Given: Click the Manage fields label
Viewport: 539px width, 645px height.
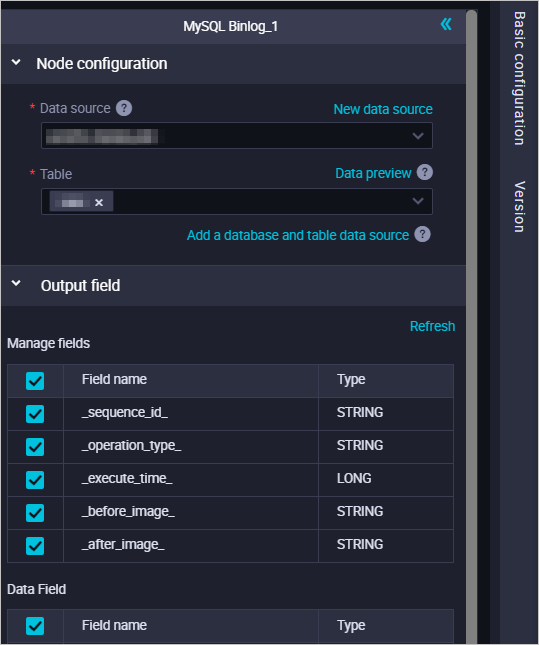Looking at the screenshot, I should [49, 343].
